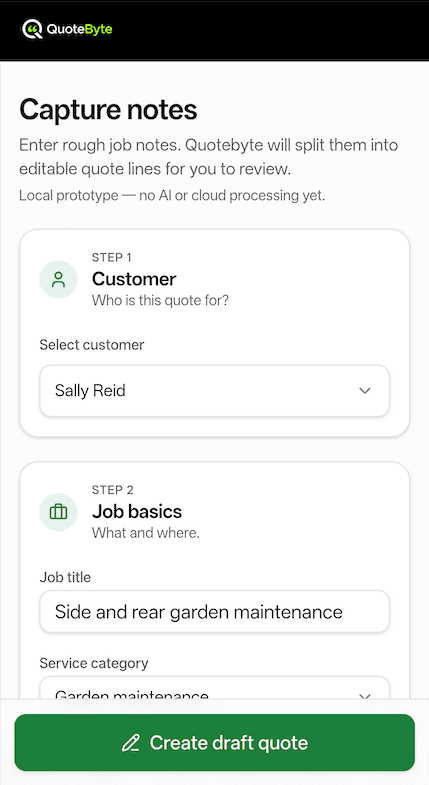
Task: Click the Local prototype notice text
Action: 172,195
